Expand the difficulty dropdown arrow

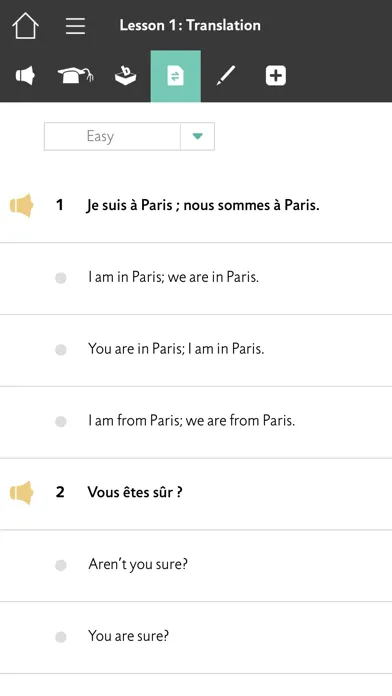click(198, 136)
